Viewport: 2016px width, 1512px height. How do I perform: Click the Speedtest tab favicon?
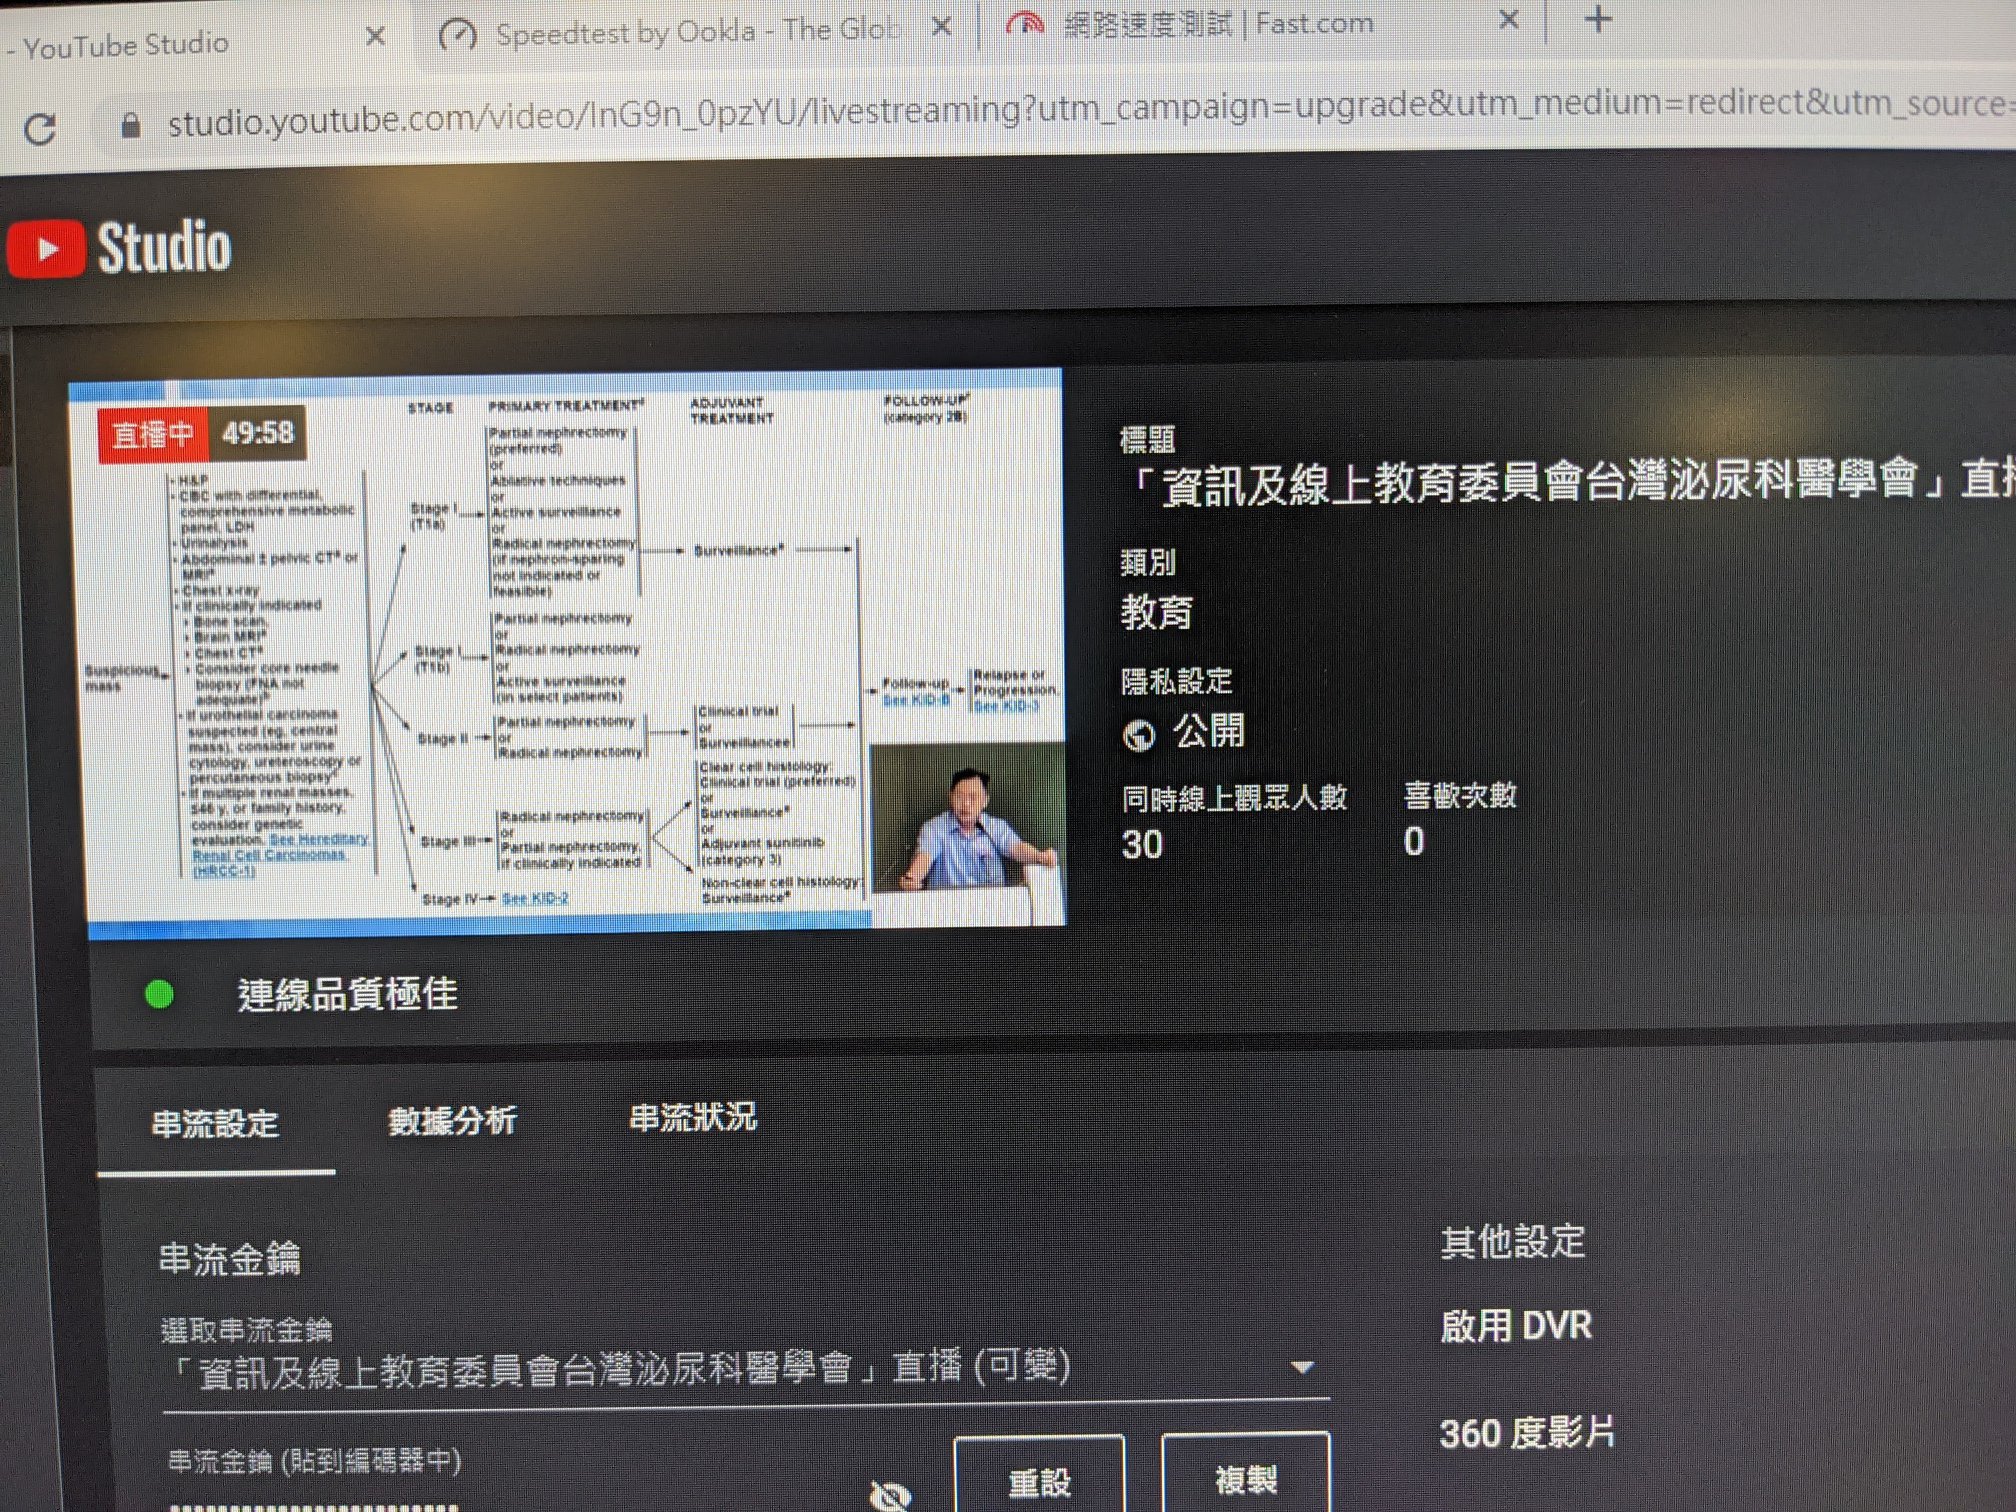coord(458,36)
